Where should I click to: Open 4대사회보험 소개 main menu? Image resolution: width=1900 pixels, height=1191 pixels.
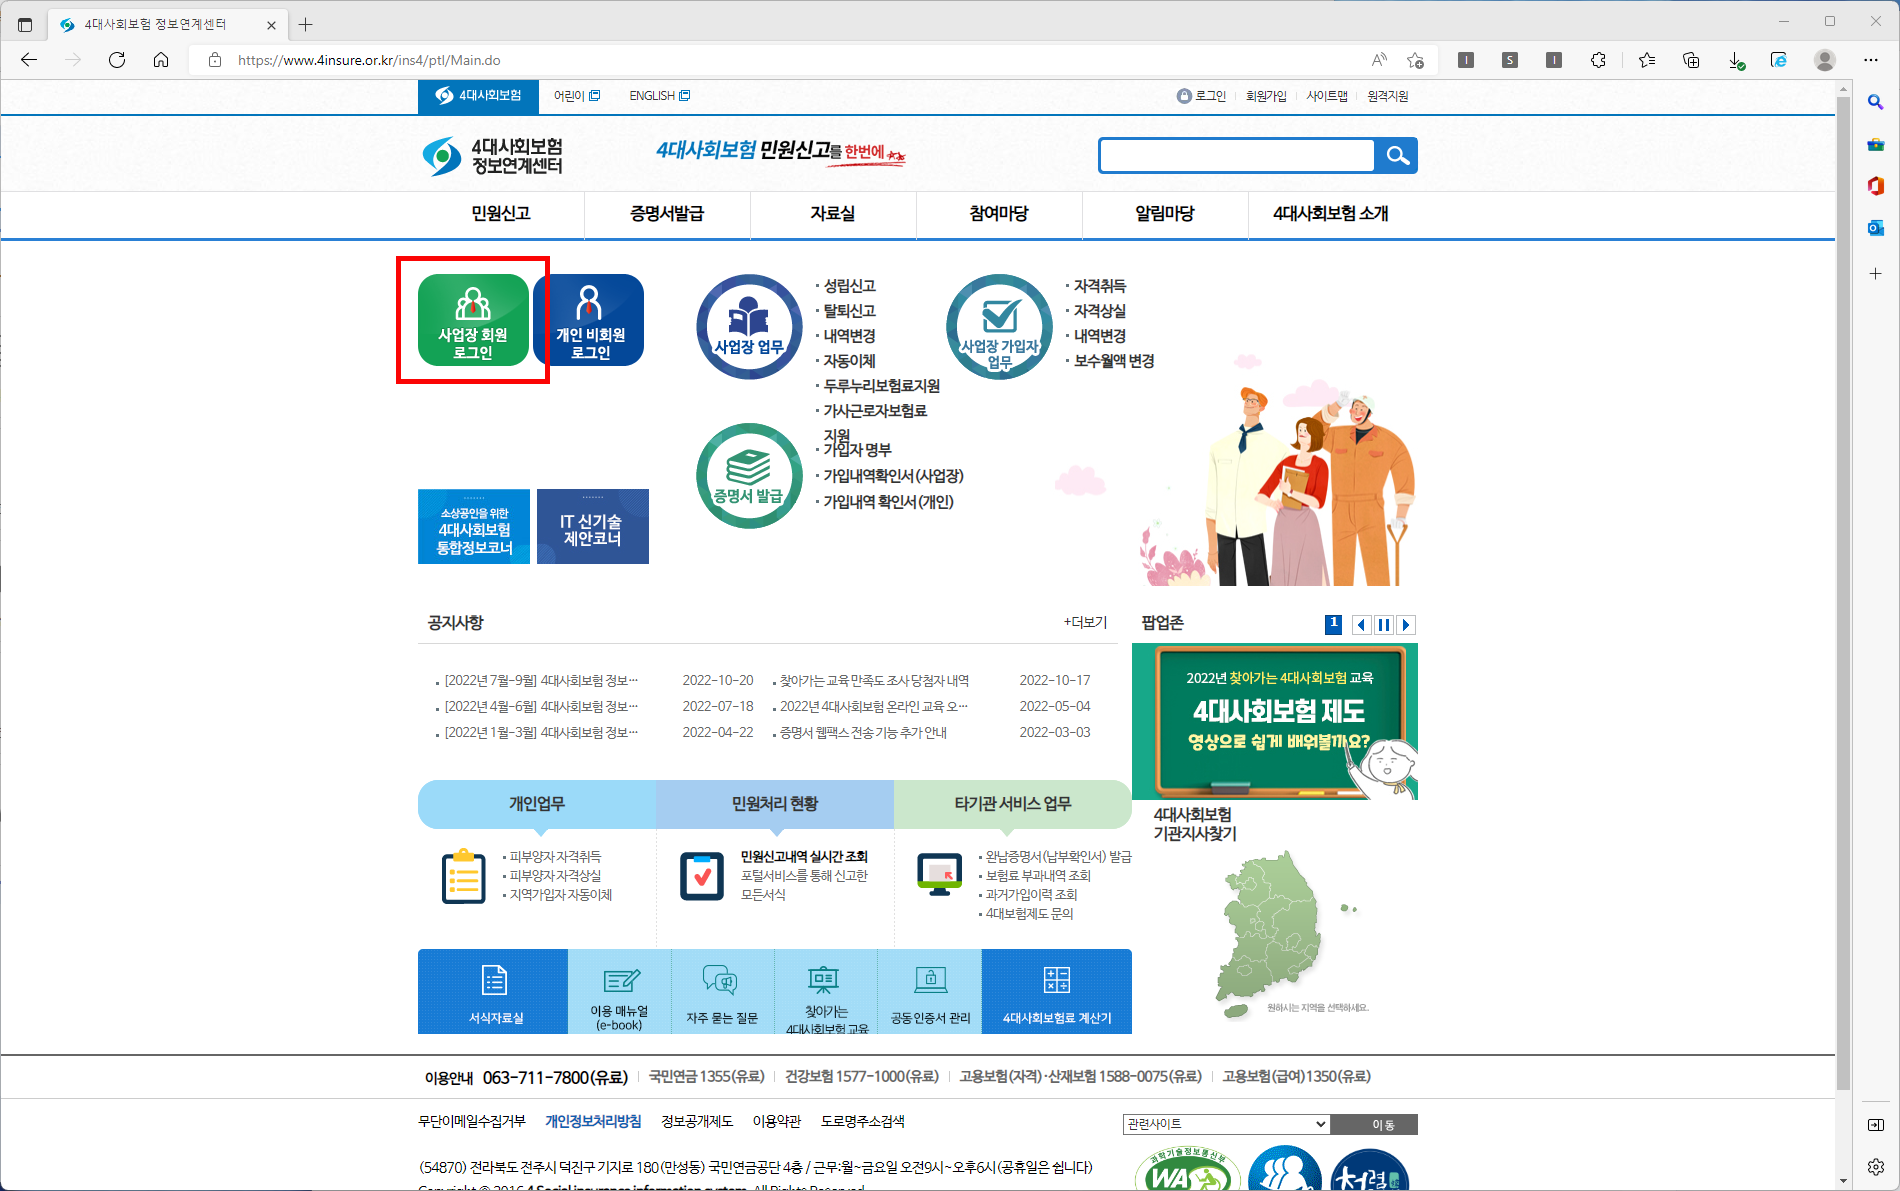[x=1331, y=214]
